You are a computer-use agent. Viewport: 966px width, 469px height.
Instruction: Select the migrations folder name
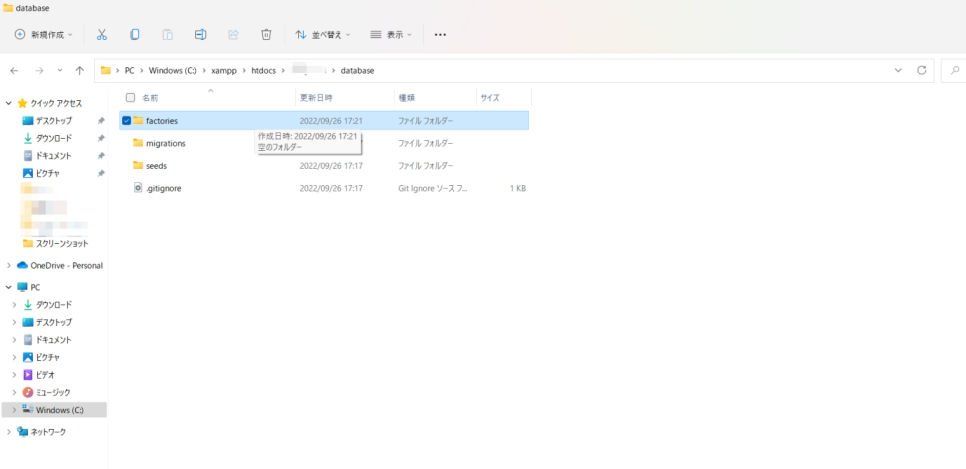pos(166,144)
